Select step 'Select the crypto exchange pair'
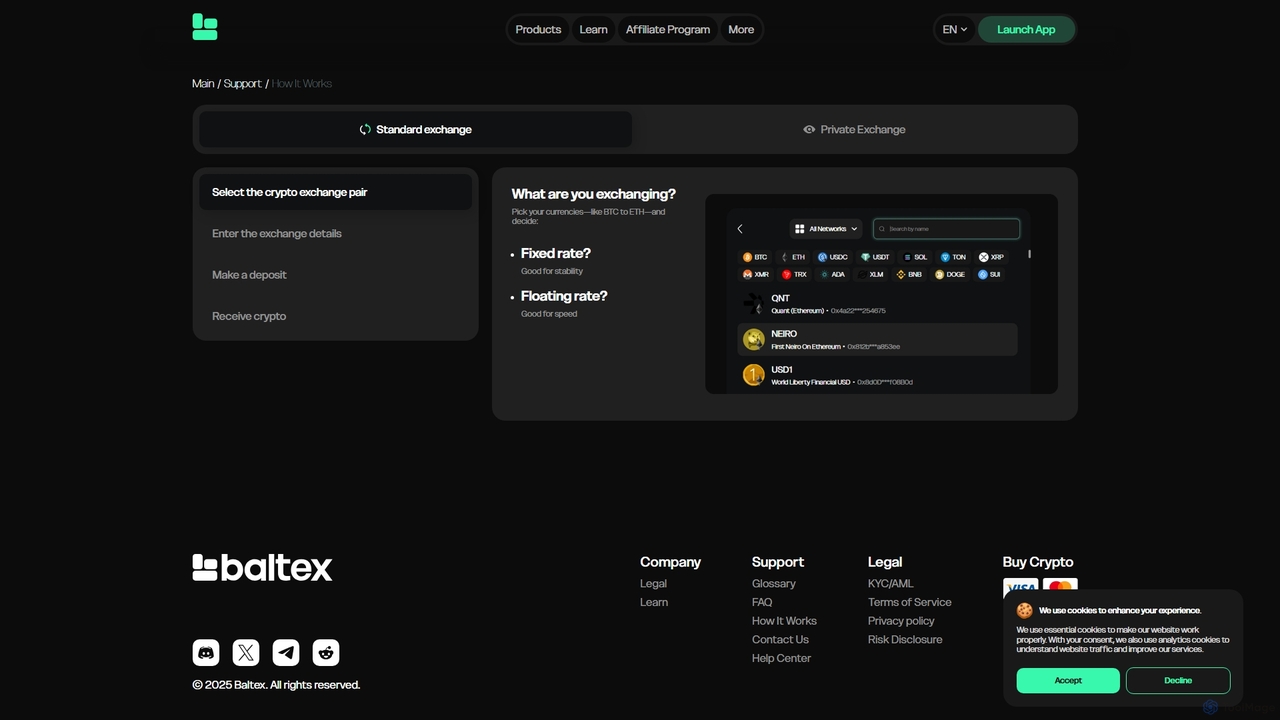 335,192
